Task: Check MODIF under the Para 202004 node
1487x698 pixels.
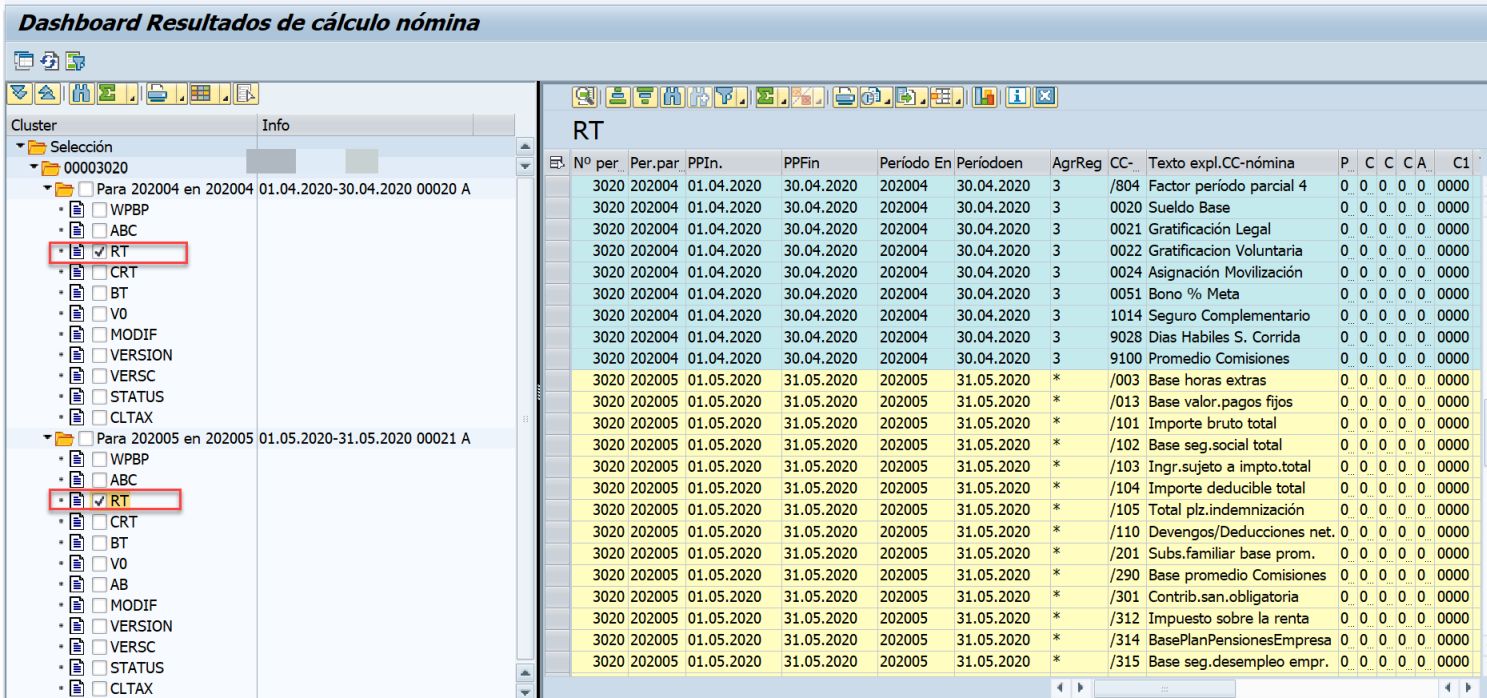Action: pos(100,334)
